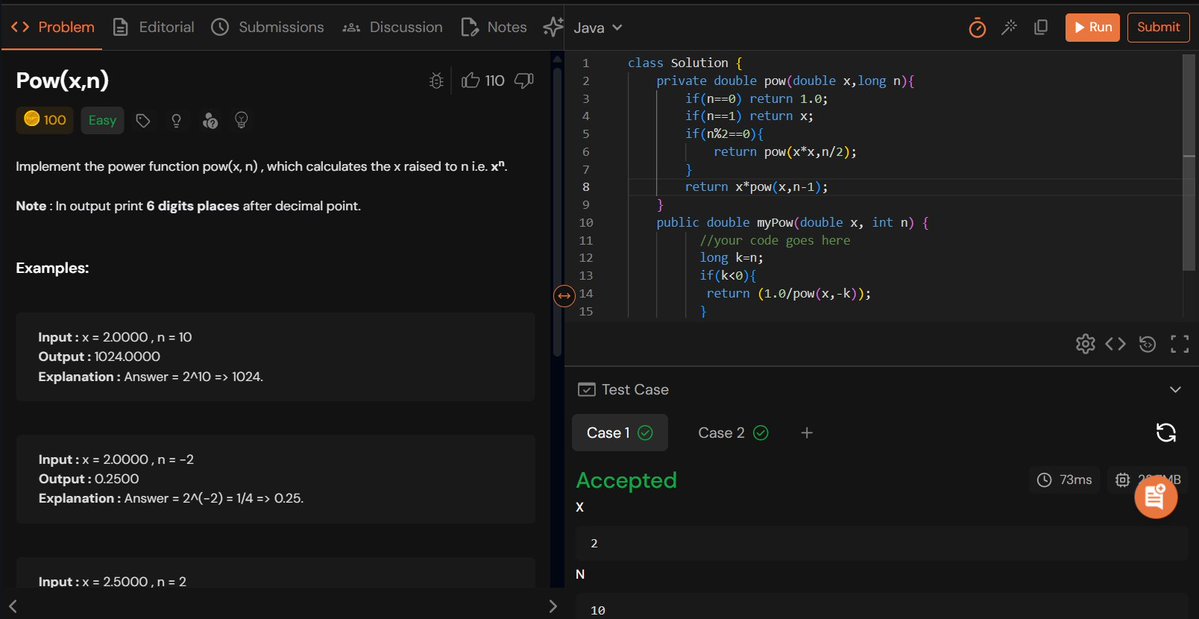
Task: Click the reset code history icon
Action: (1147, 344)
